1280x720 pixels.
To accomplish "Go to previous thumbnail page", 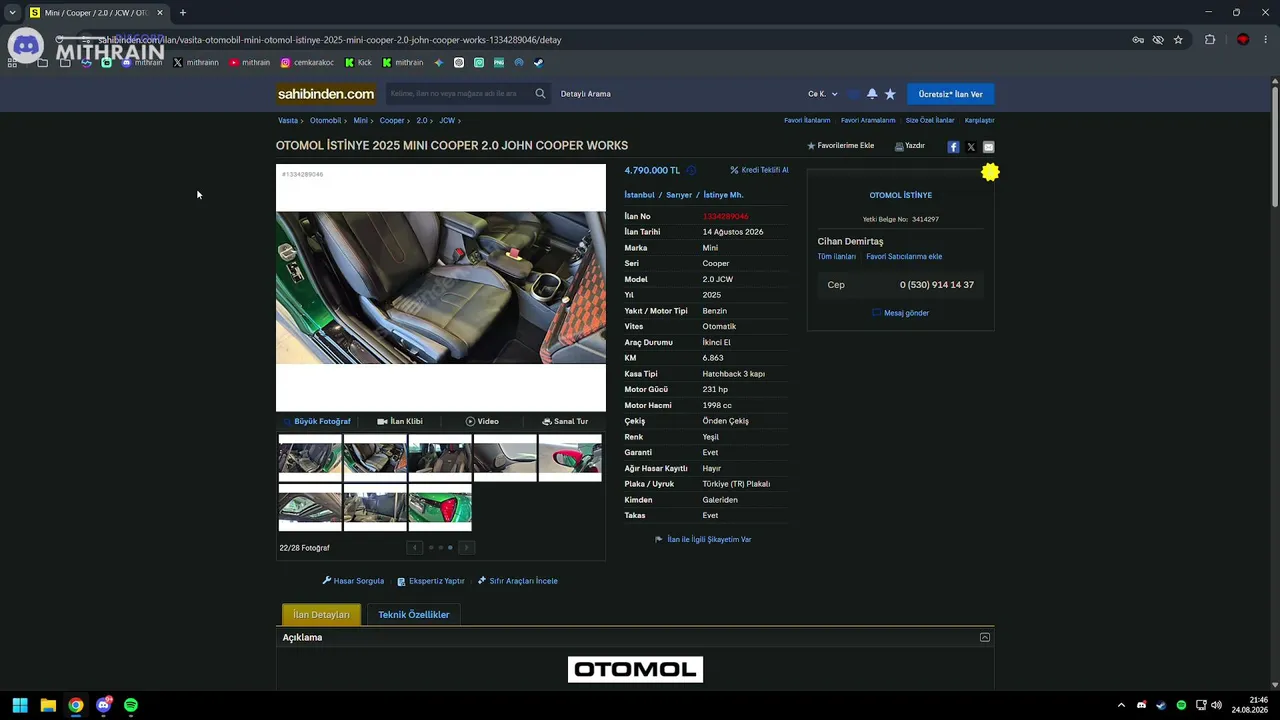I will [415, 547].
